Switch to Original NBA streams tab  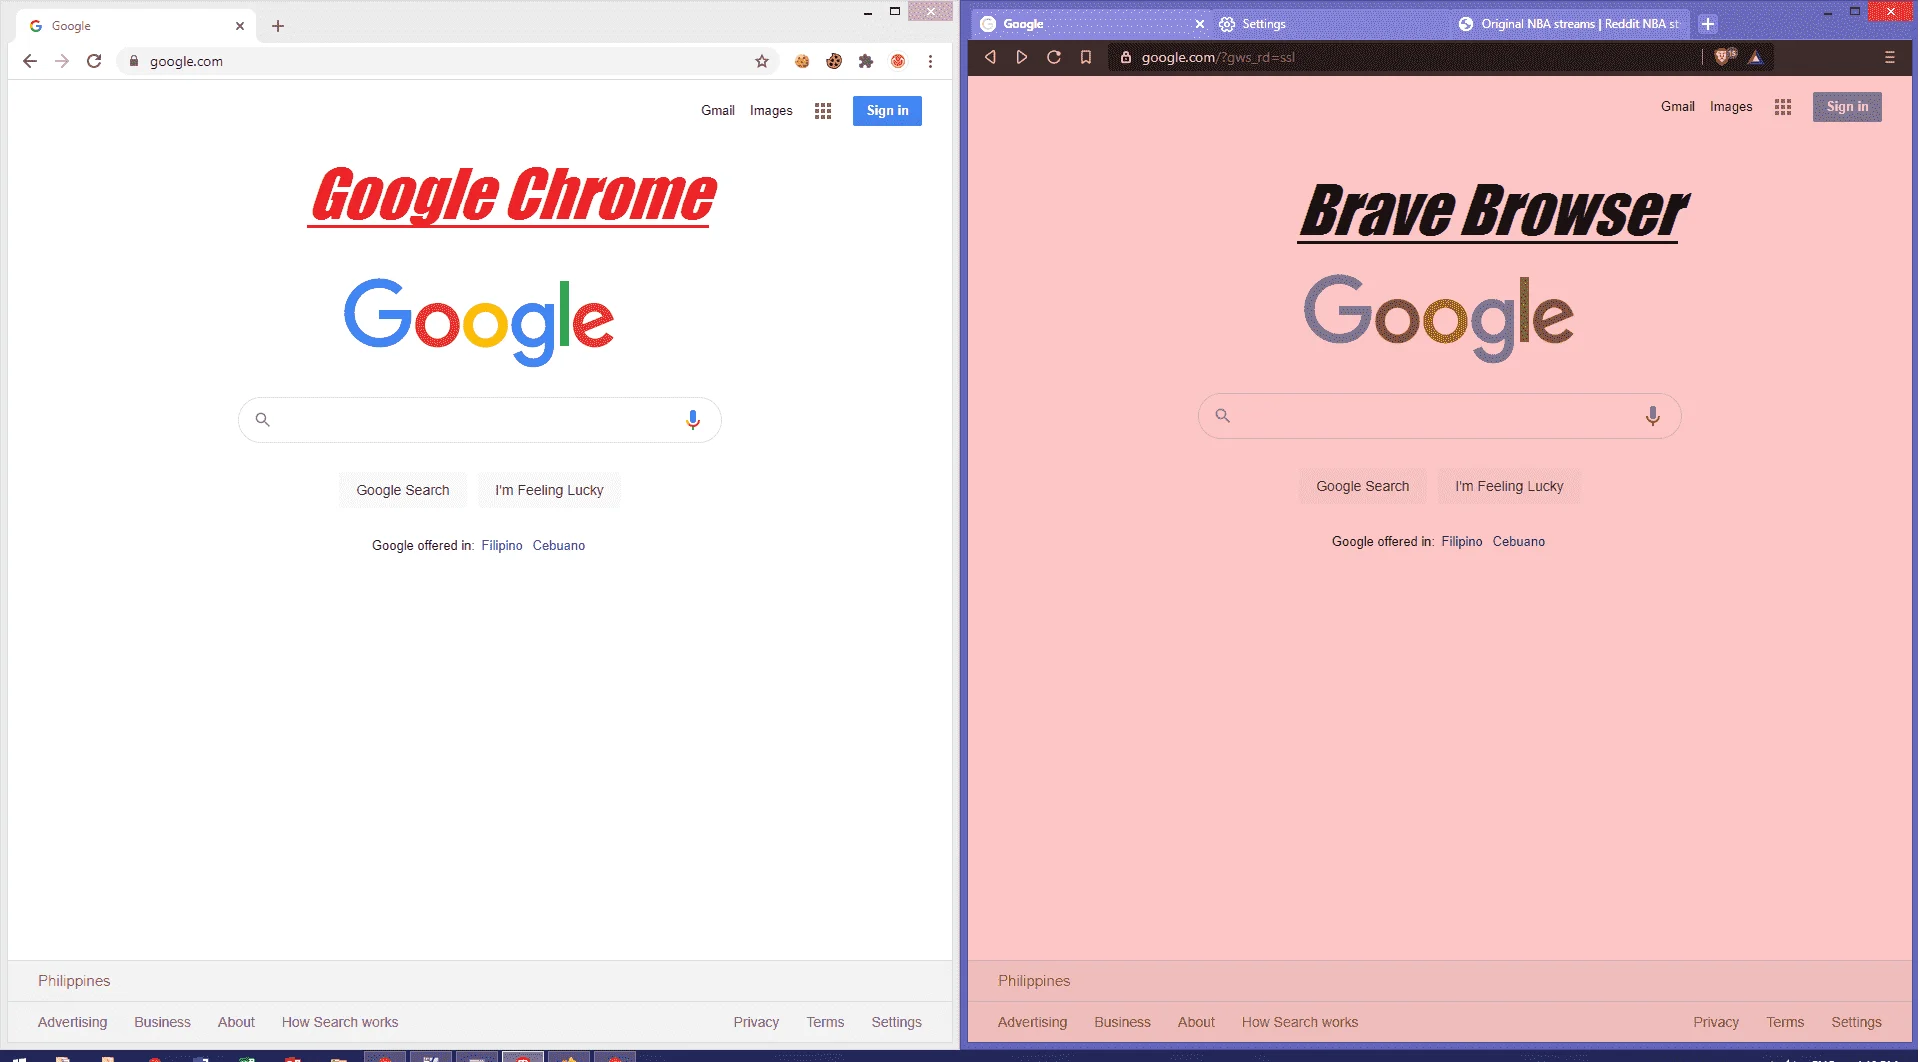click(x=1570, y=24)
